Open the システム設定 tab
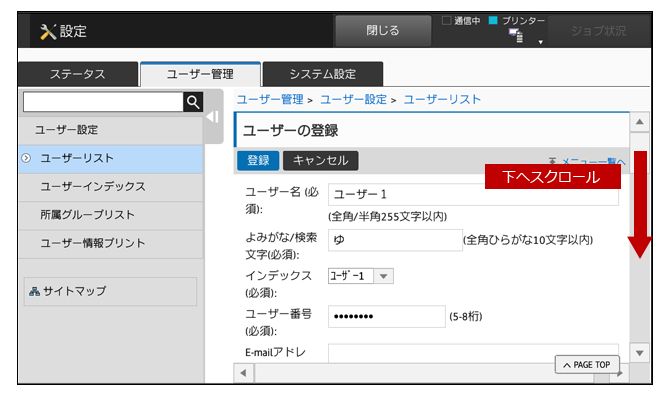This screenshot has width=670, height=396. 323,74
